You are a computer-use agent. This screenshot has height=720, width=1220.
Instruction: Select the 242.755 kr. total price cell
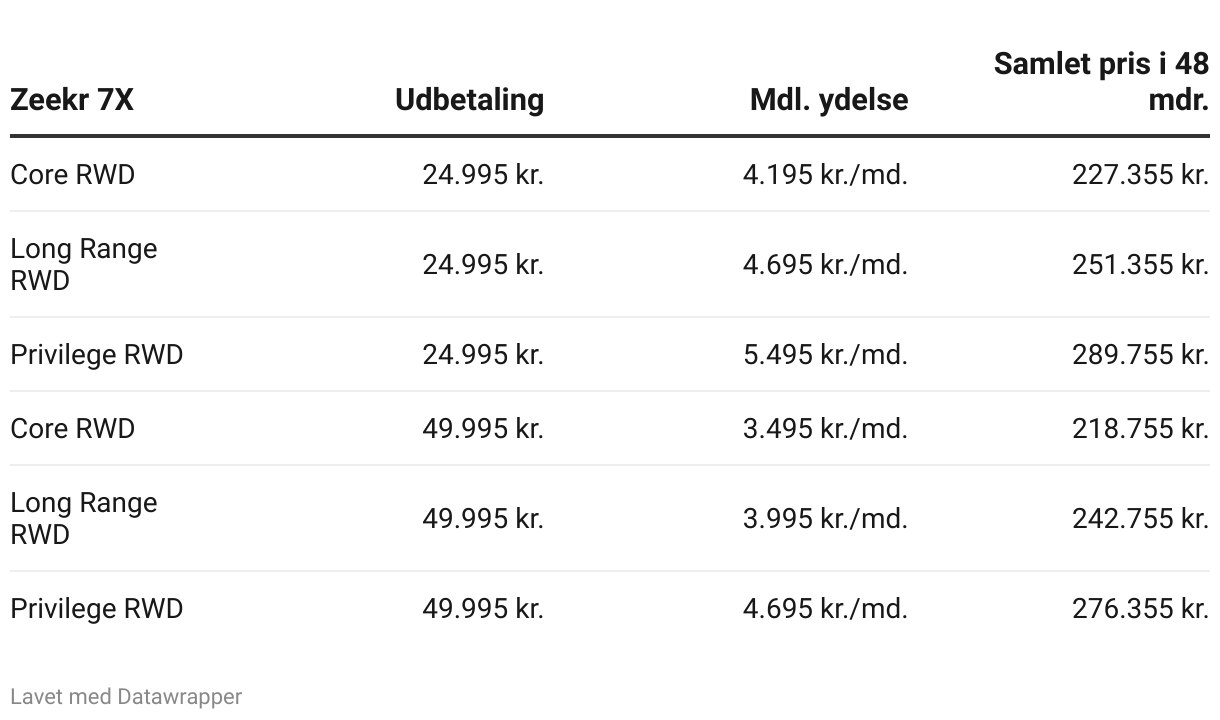pyautogui.click(x=1141, y=519)
